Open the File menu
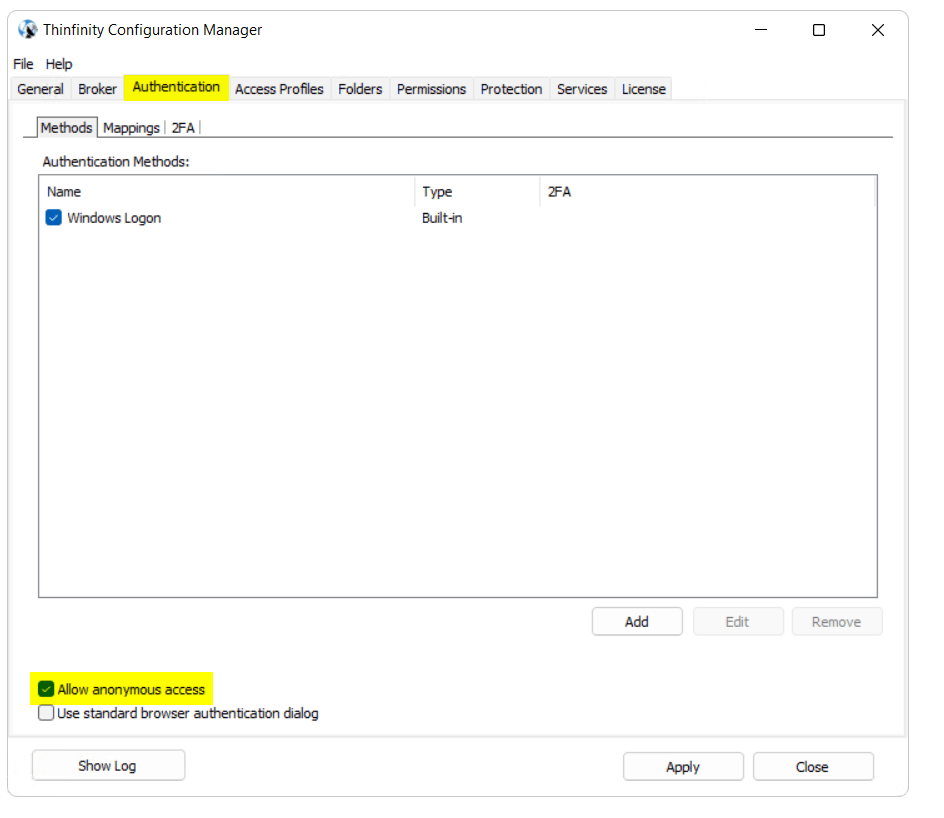 23,64
